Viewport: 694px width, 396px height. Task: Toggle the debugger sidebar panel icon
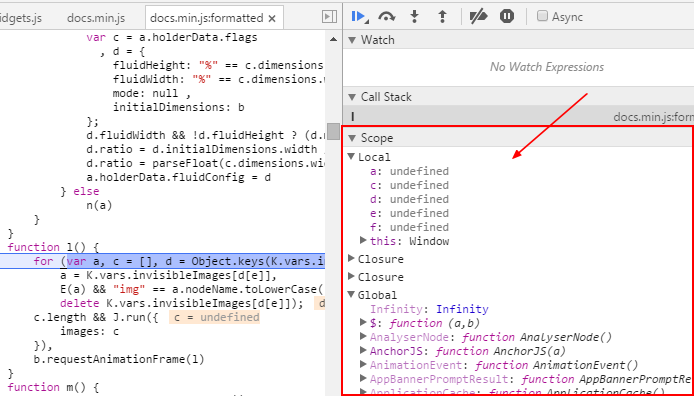click(329, 17)
